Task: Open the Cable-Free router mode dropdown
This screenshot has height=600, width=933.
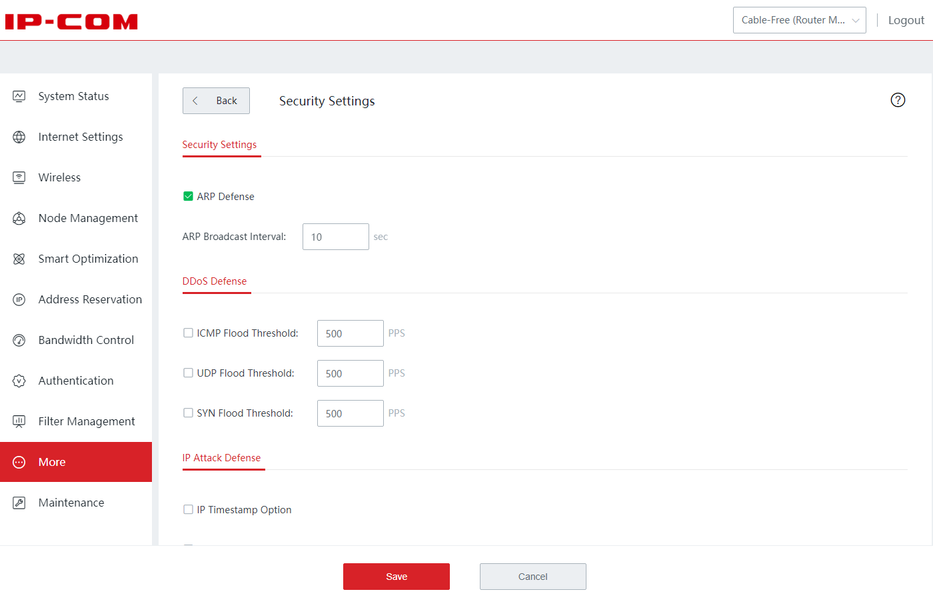Action: (x=799, y=20)
